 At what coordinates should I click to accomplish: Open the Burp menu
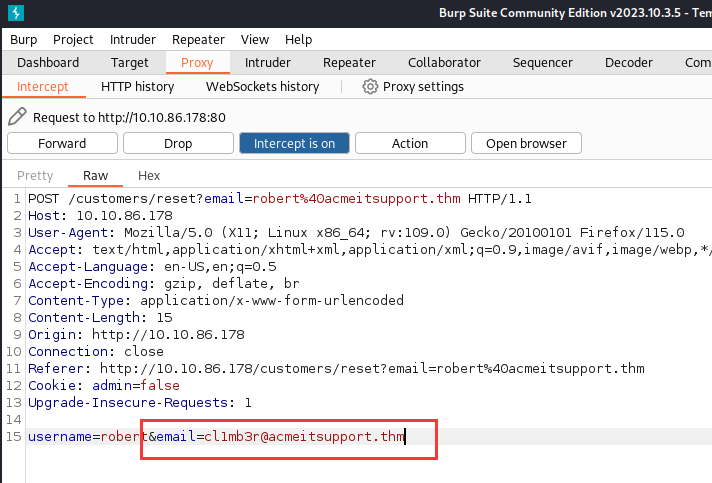coord(24,39)
